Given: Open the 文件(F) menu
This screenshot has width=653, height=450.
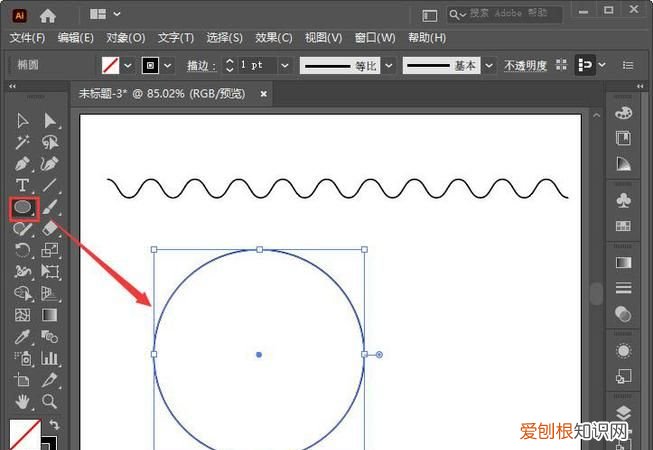Looking at the screenshot, I should tap(27, 38).
